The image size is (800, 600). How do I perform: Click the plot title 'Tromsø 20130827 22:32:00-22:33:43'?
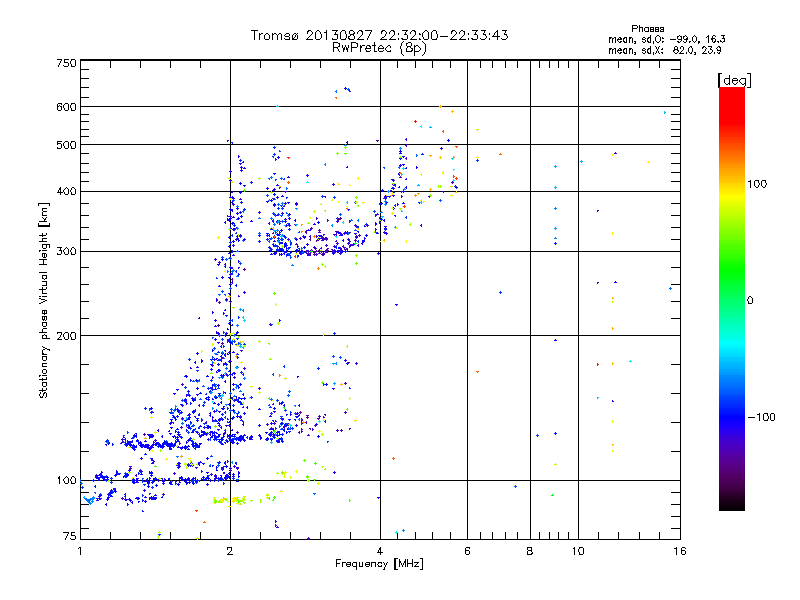tap(379, 35)
